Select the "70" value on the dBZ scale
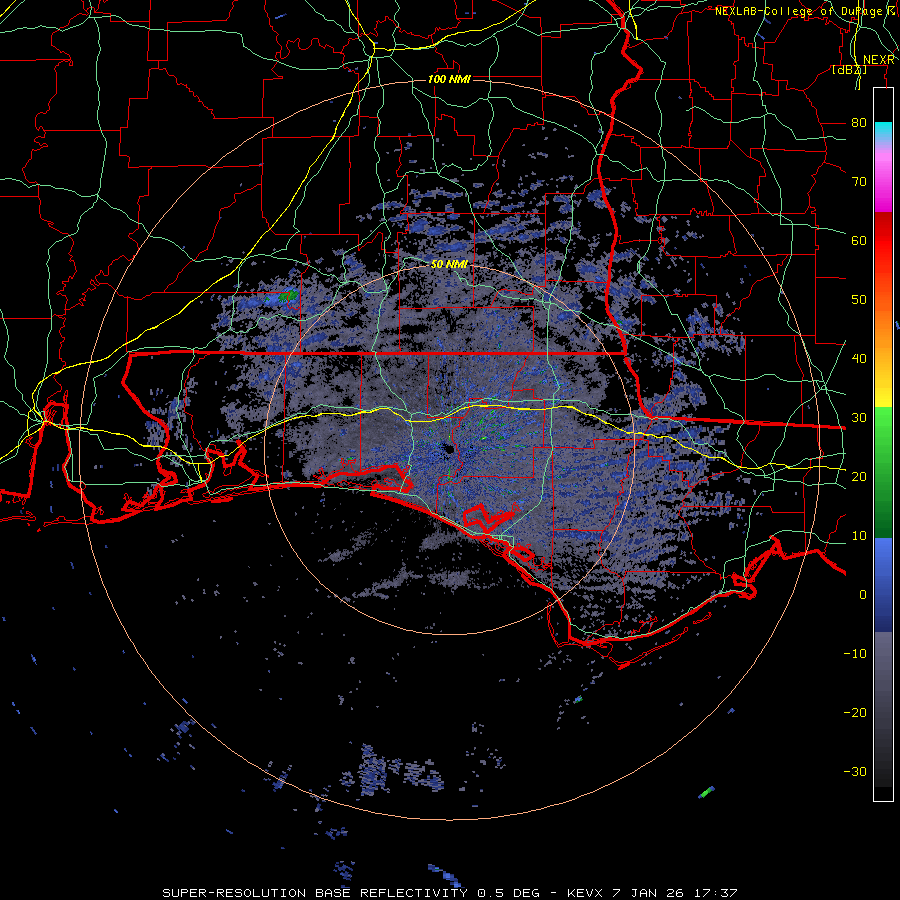Image resolution: width=900 pixels, height=900 pixels. 859,181
